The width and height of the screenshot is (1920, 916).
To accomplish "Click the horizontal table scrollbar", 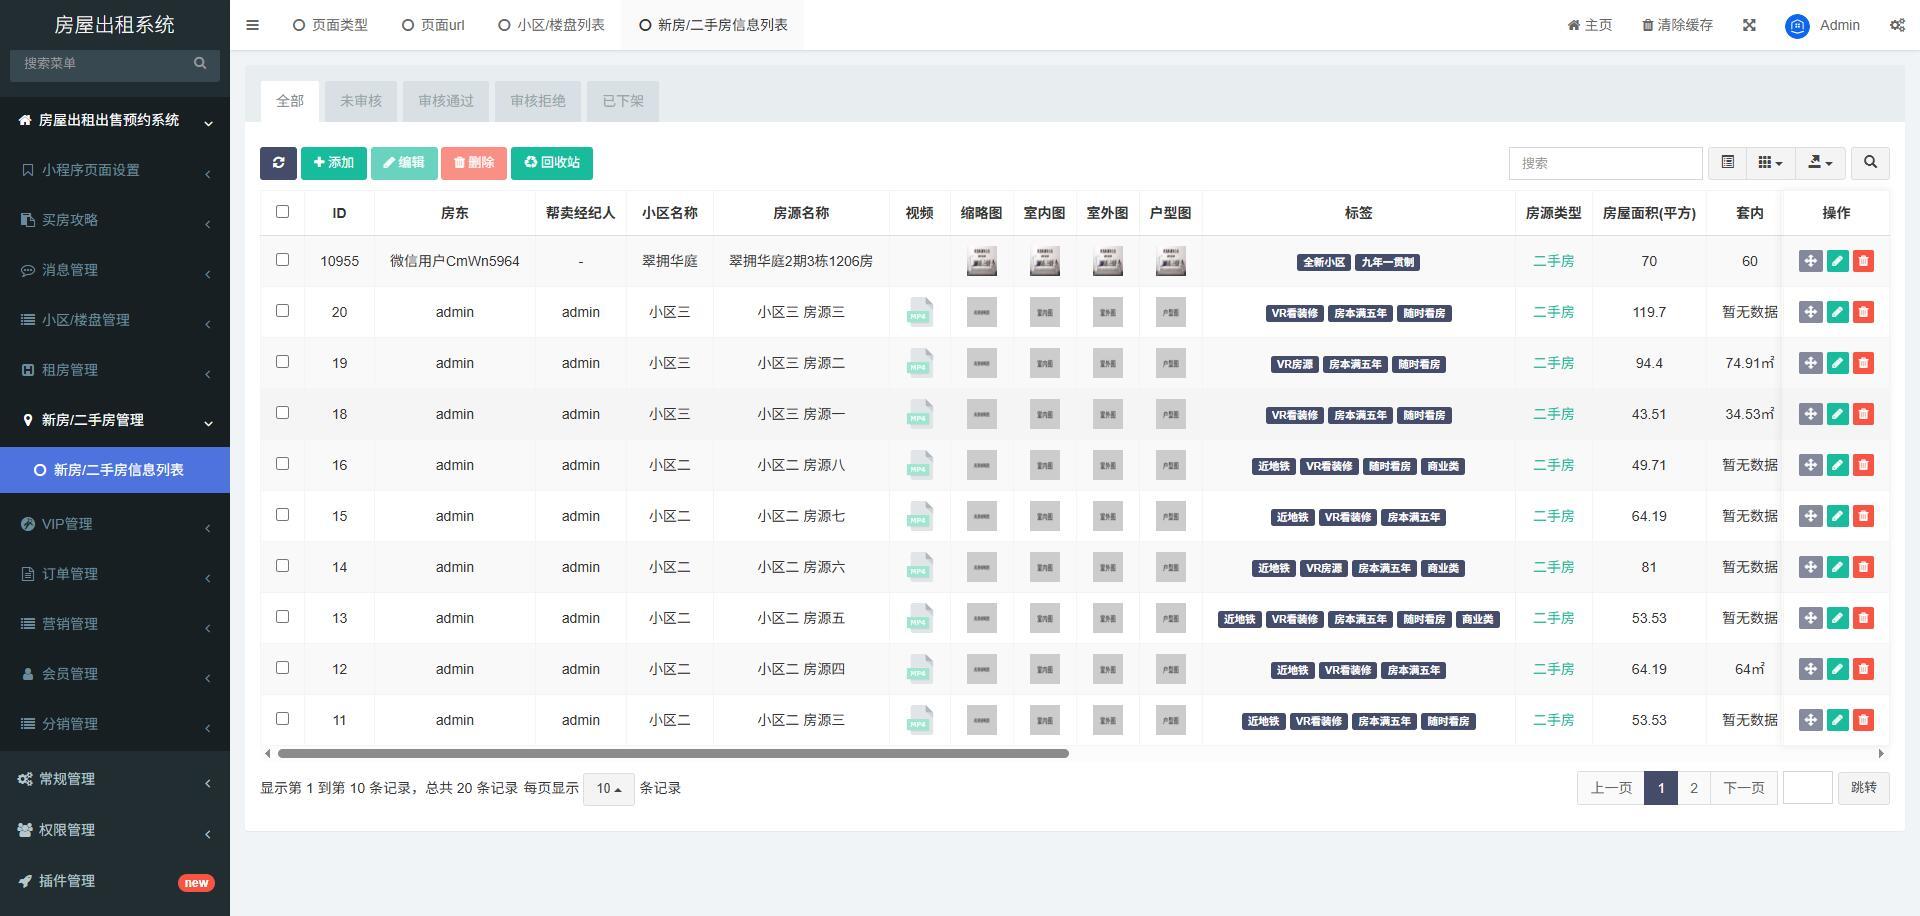I will tap(672, 753).
